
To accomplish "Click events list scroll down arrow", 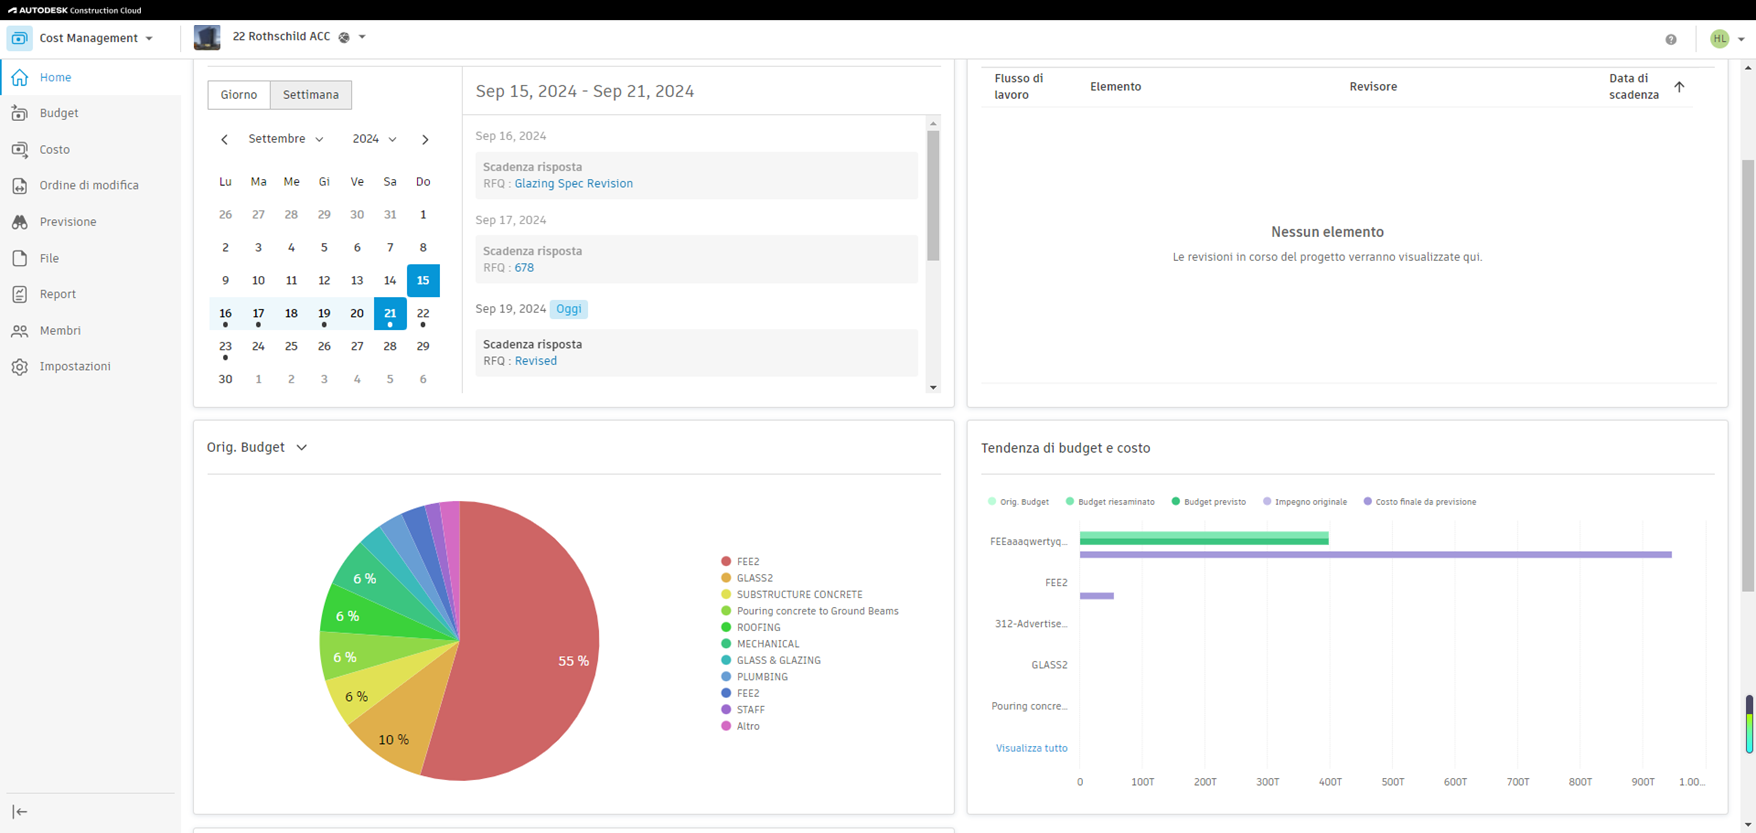I will coord(933,387).
